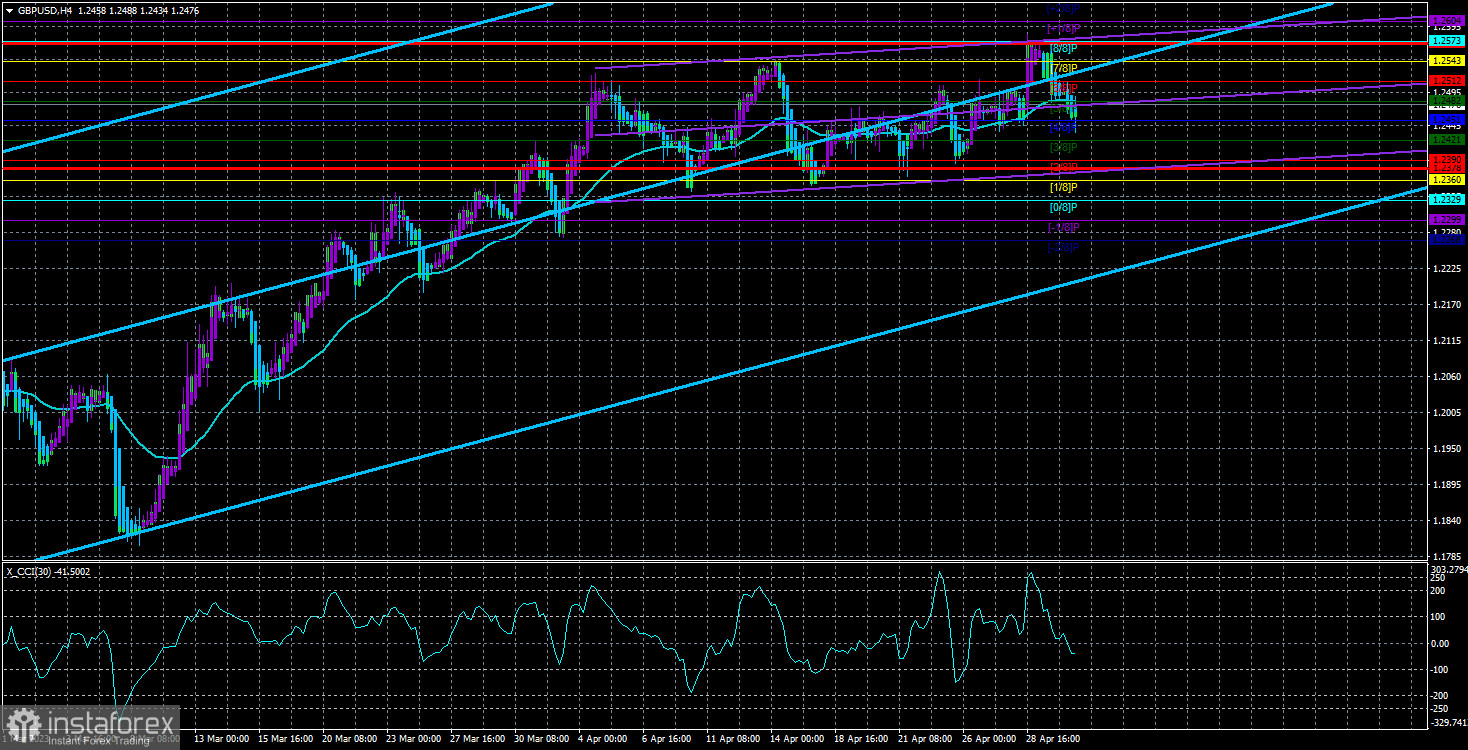
Task: Click the 21 Apr 08:00 time label
Action: click(x=926, y=739)
